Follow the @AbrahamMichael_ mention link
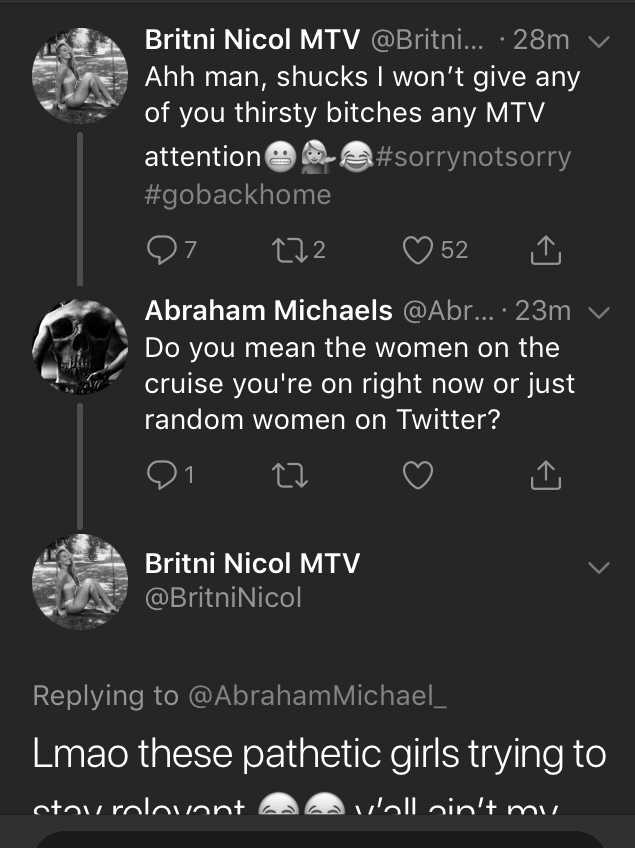The width and height of the screenshot is (635, 848). (x=318, y=695)
